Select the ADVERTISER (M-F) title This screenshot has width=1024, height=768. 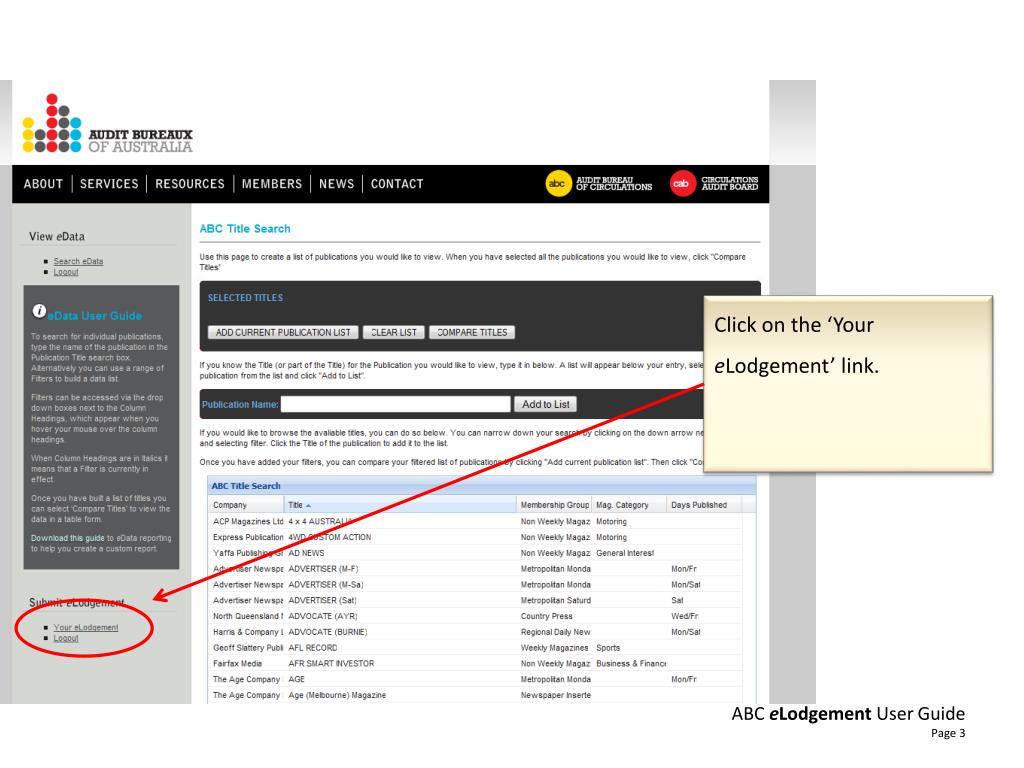(x=323, y=569)
